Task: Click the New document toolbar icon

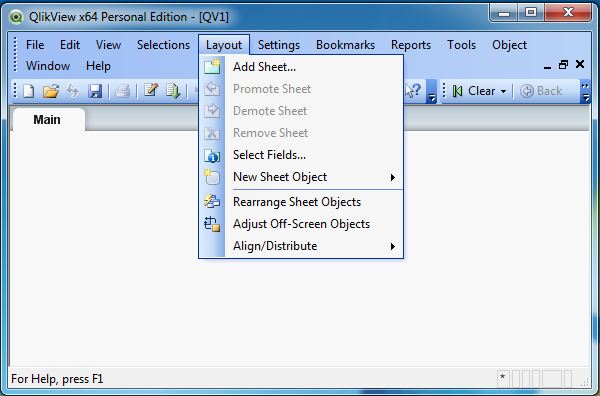Action: click(x=29, y=91)
